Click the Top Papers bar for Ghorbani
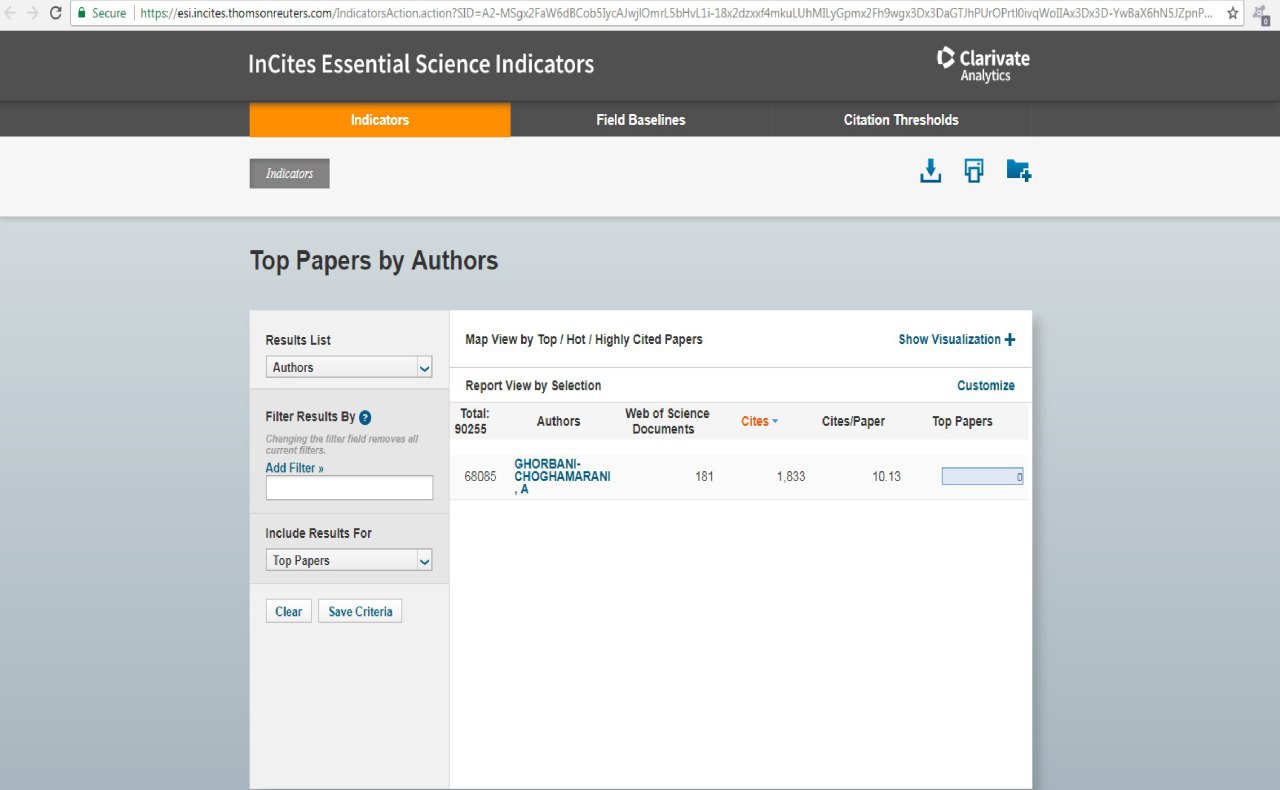The height and width of the screenshot is (790, 1280). (982, 477)
